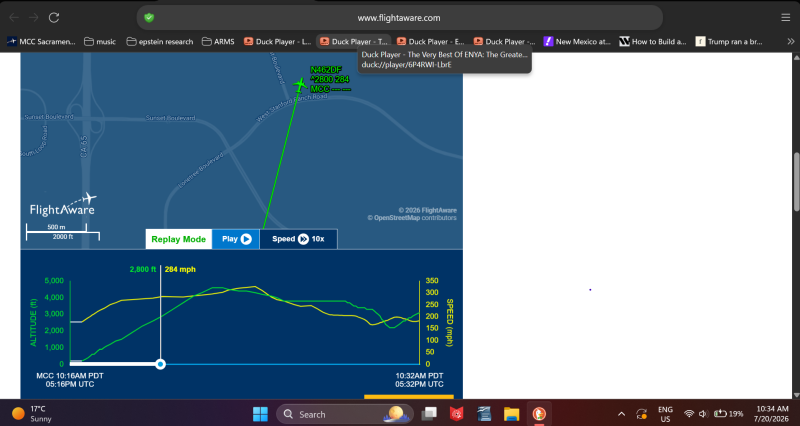This screenshot has width=800, height=426.
Task: Click MCC 10:16AM PDT departure time
Action: (x=70, y=375)
